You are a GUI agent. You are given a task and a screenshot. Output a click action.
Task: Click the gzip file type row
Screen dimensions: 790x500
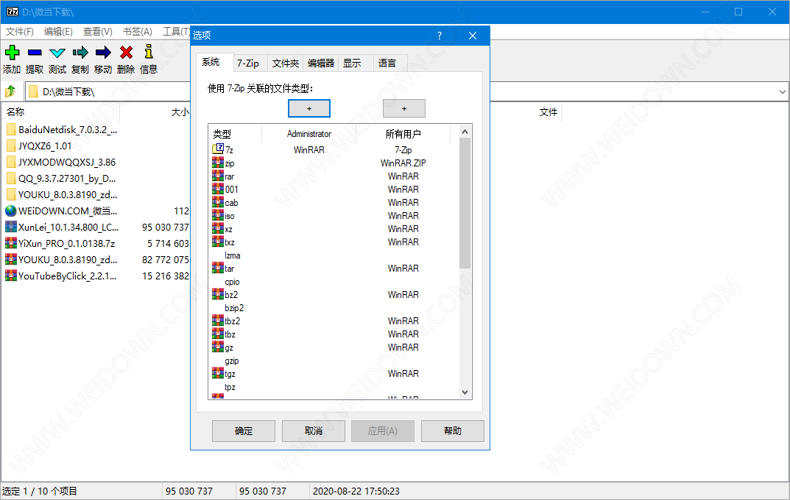click(232, 361)
